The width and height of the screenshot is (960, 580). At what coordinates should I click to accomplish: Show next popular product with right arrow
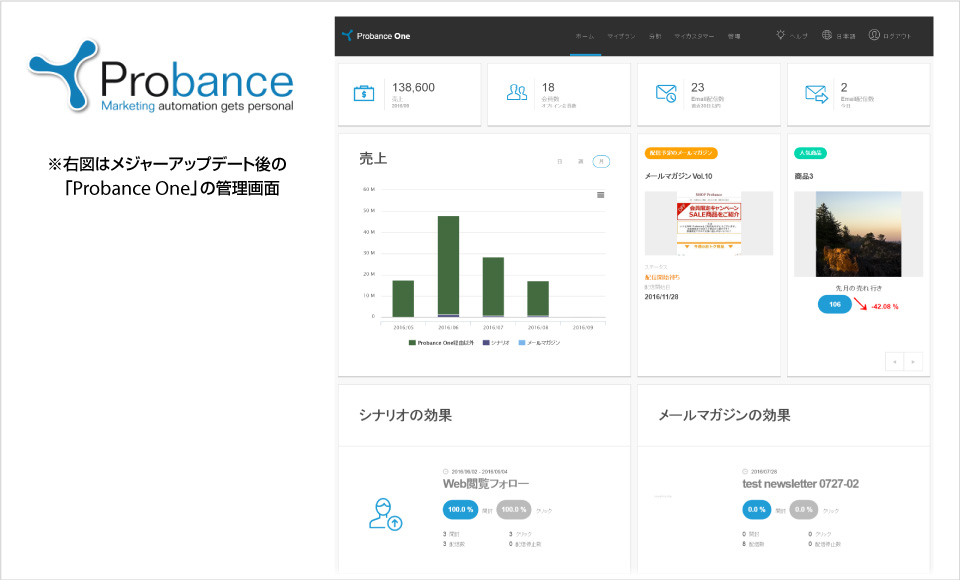pyautogui.click(x=912, y=361)
